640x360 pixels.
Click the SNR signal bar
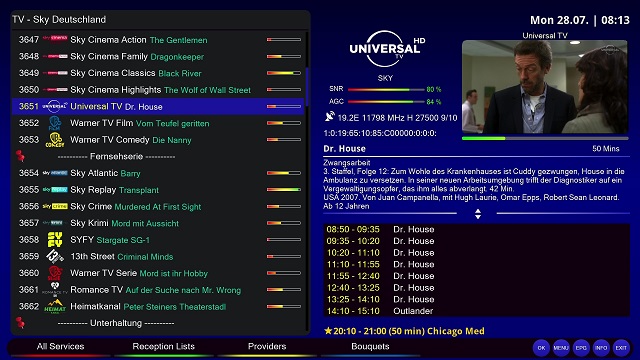click(x=386, y=89)
